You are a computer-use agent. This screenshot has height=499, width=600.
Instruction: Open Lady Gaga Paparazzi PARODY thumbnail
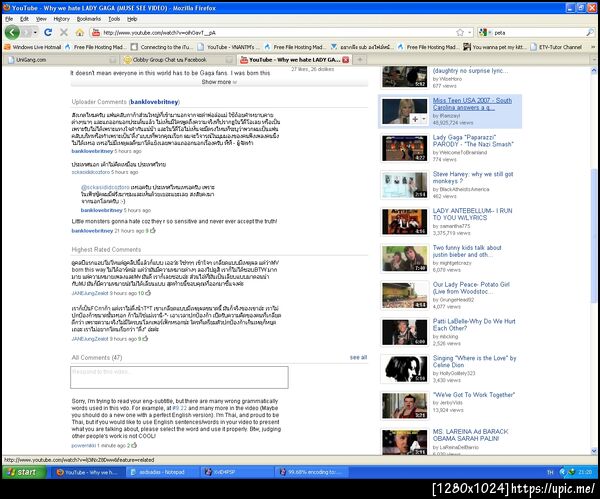(404, 148)
